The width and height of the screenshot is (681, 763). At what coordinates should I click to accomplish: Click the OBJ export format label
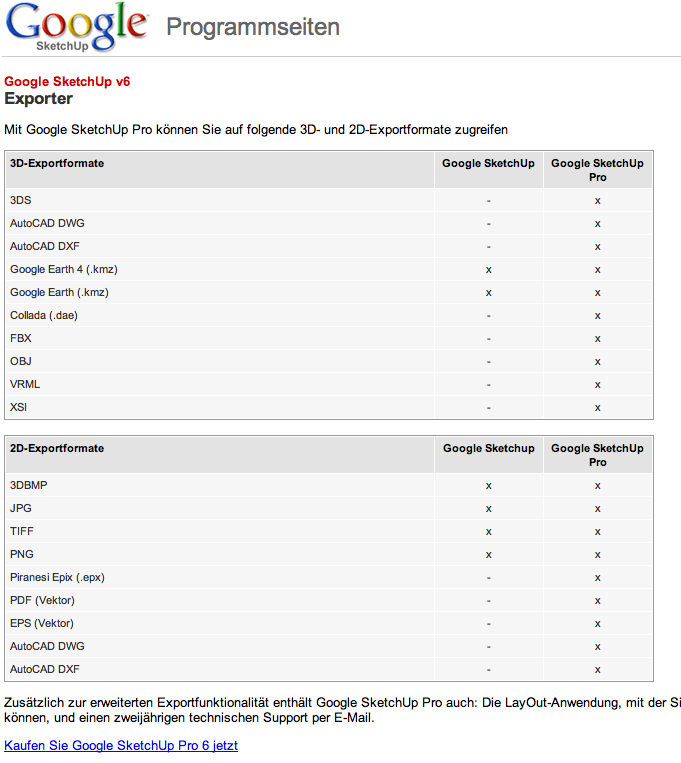click(x=21, y=361)
